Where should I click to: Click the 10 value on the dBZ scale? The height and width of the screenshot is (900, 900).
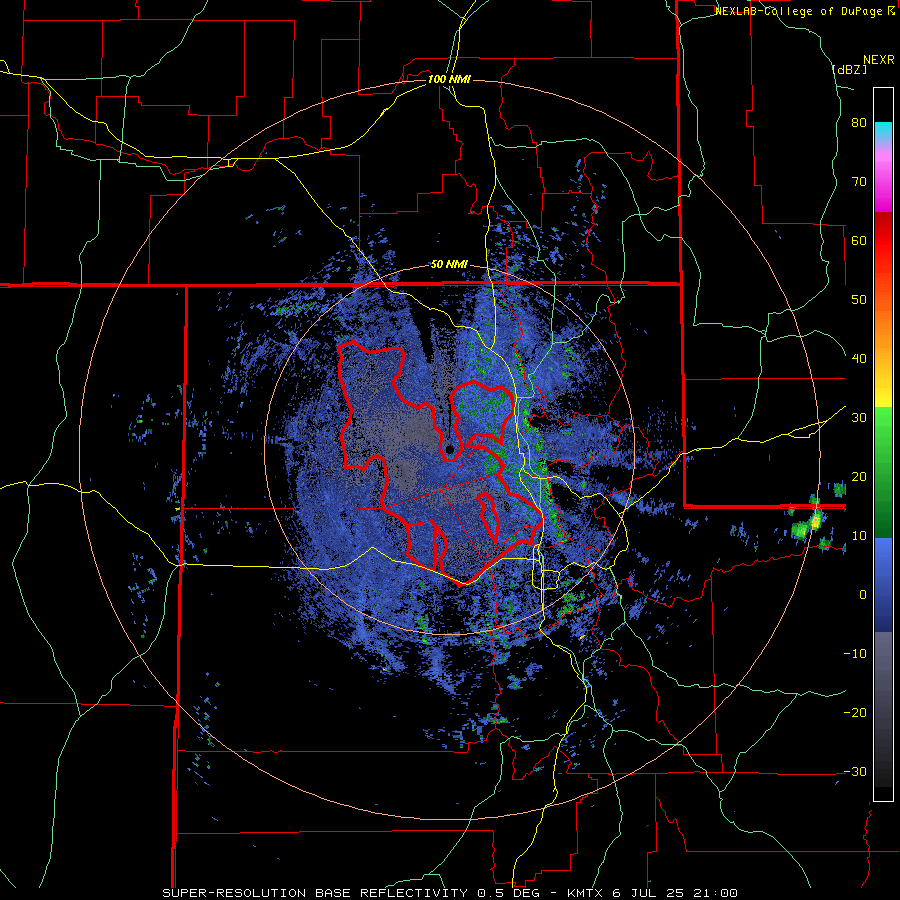[859, 536]
